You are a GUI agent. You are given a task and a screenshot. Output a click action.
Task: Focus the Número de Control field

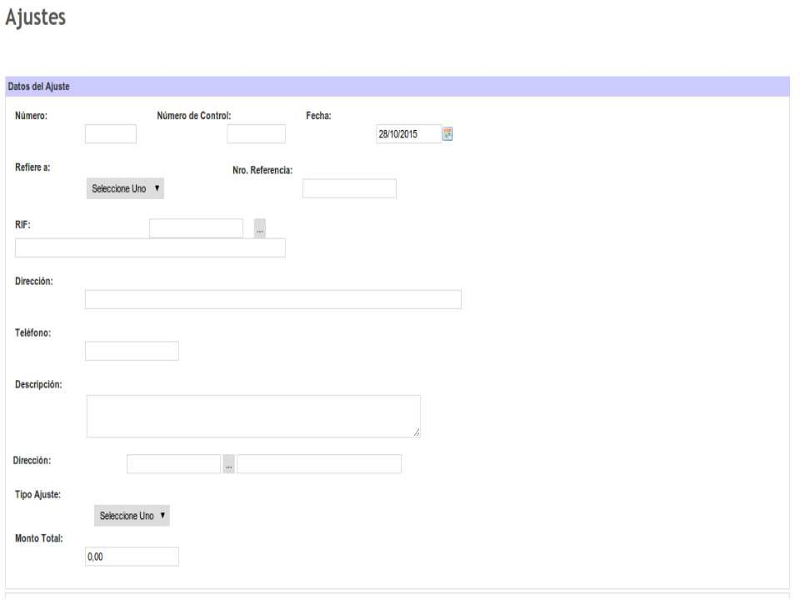tap(256, 134)
